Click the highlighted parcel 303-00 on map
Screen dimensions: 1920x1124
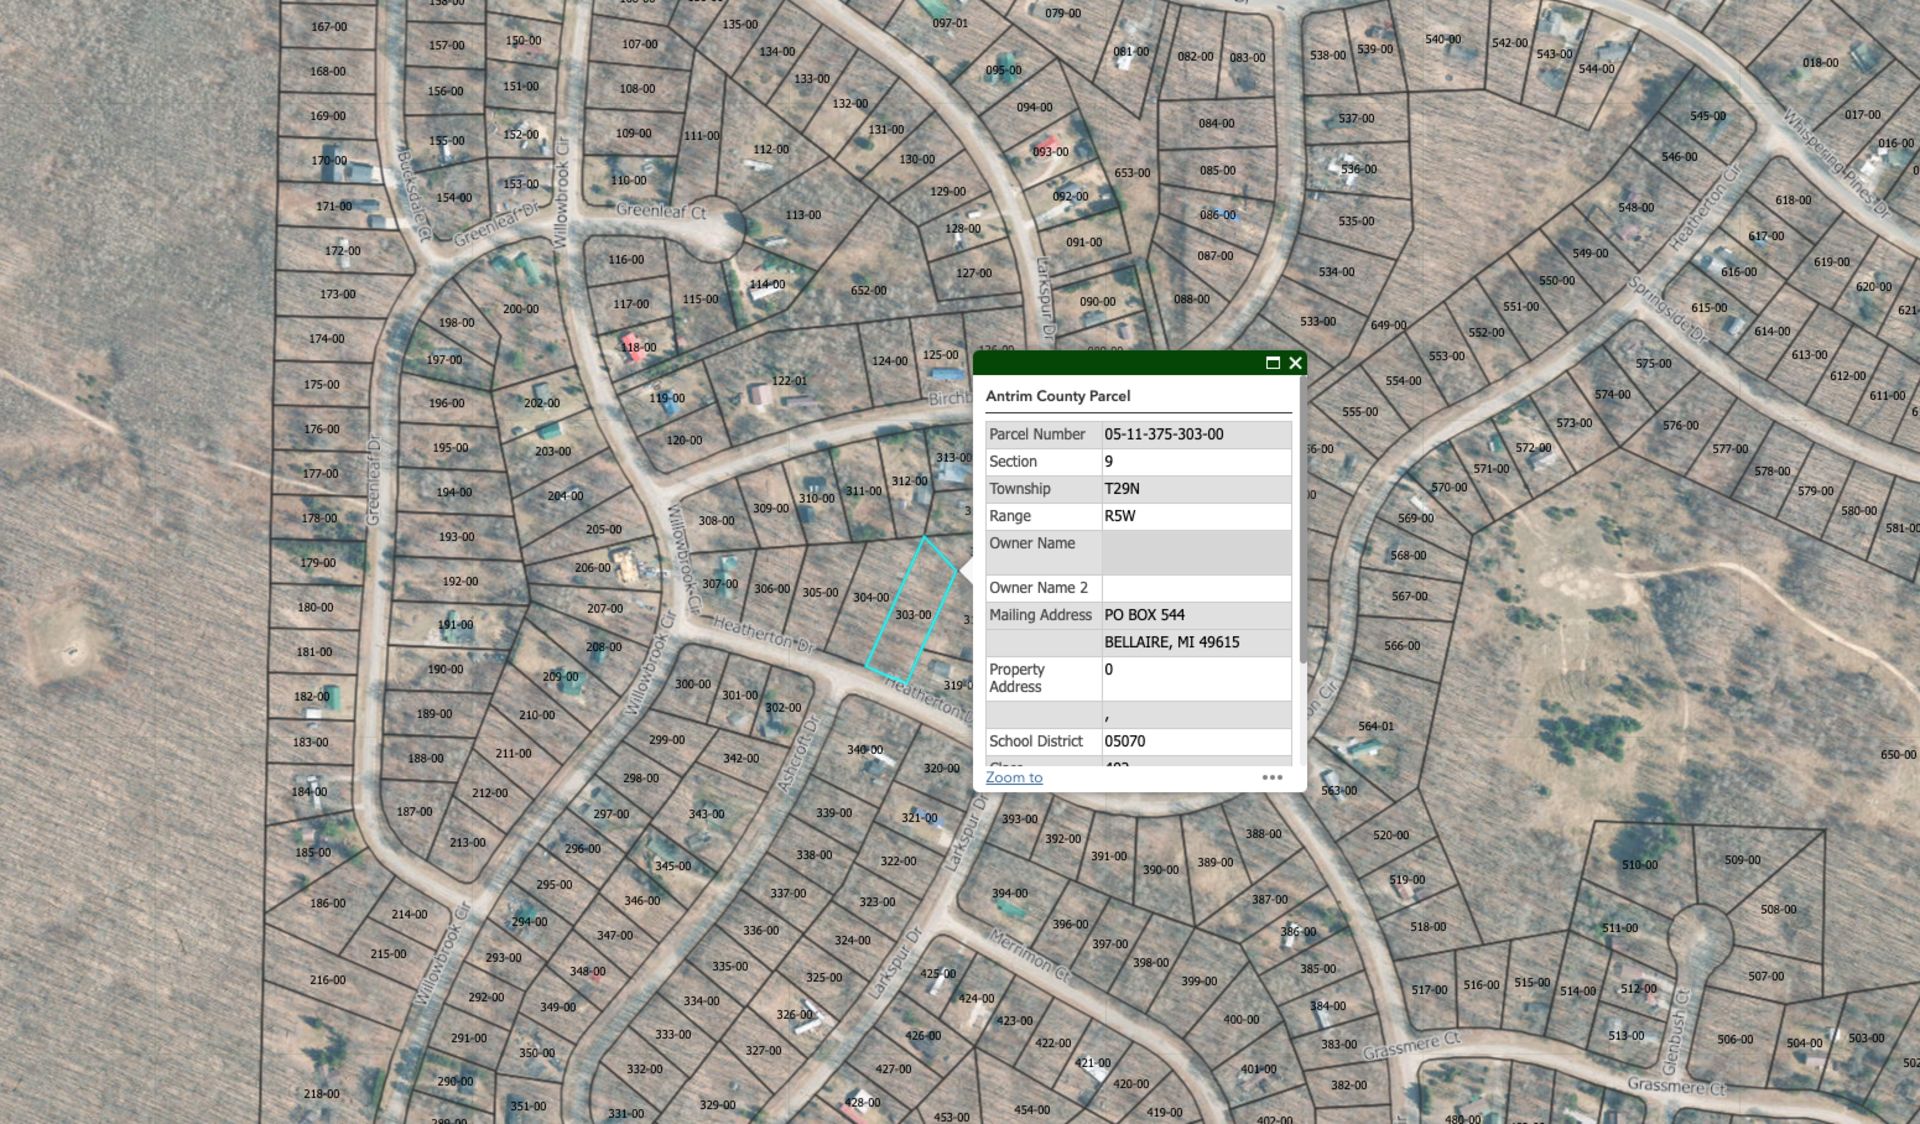(x=912, y=614)
